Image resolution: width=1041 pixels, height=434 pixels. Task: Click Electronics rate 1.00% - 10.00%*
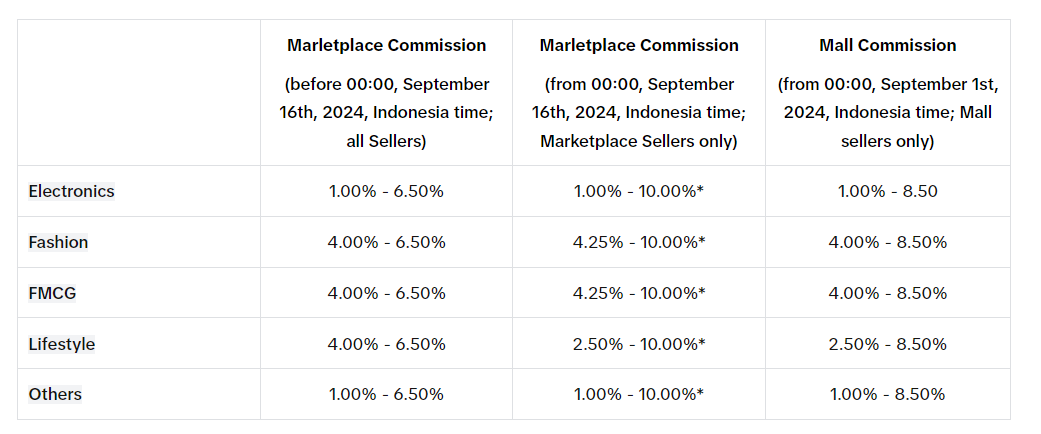click(x=639, y=191)
